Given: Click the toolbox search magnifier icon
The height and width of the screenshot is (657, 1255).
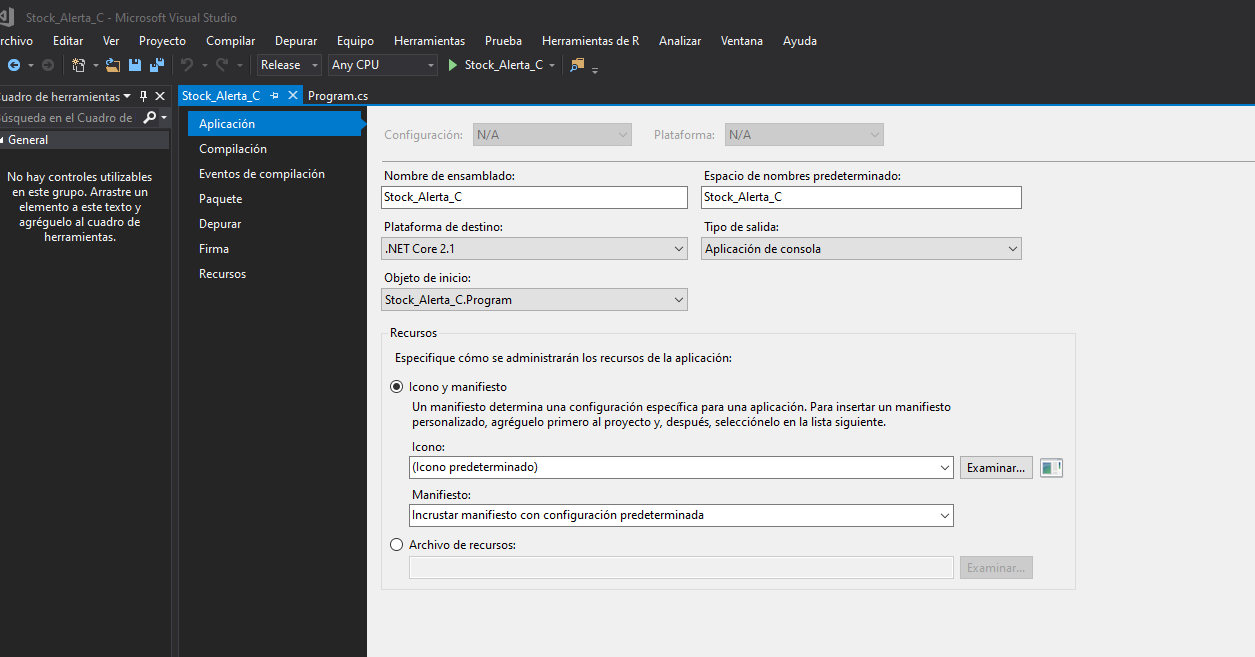Looking at the screenshot, I should click(x=150, y=118).
